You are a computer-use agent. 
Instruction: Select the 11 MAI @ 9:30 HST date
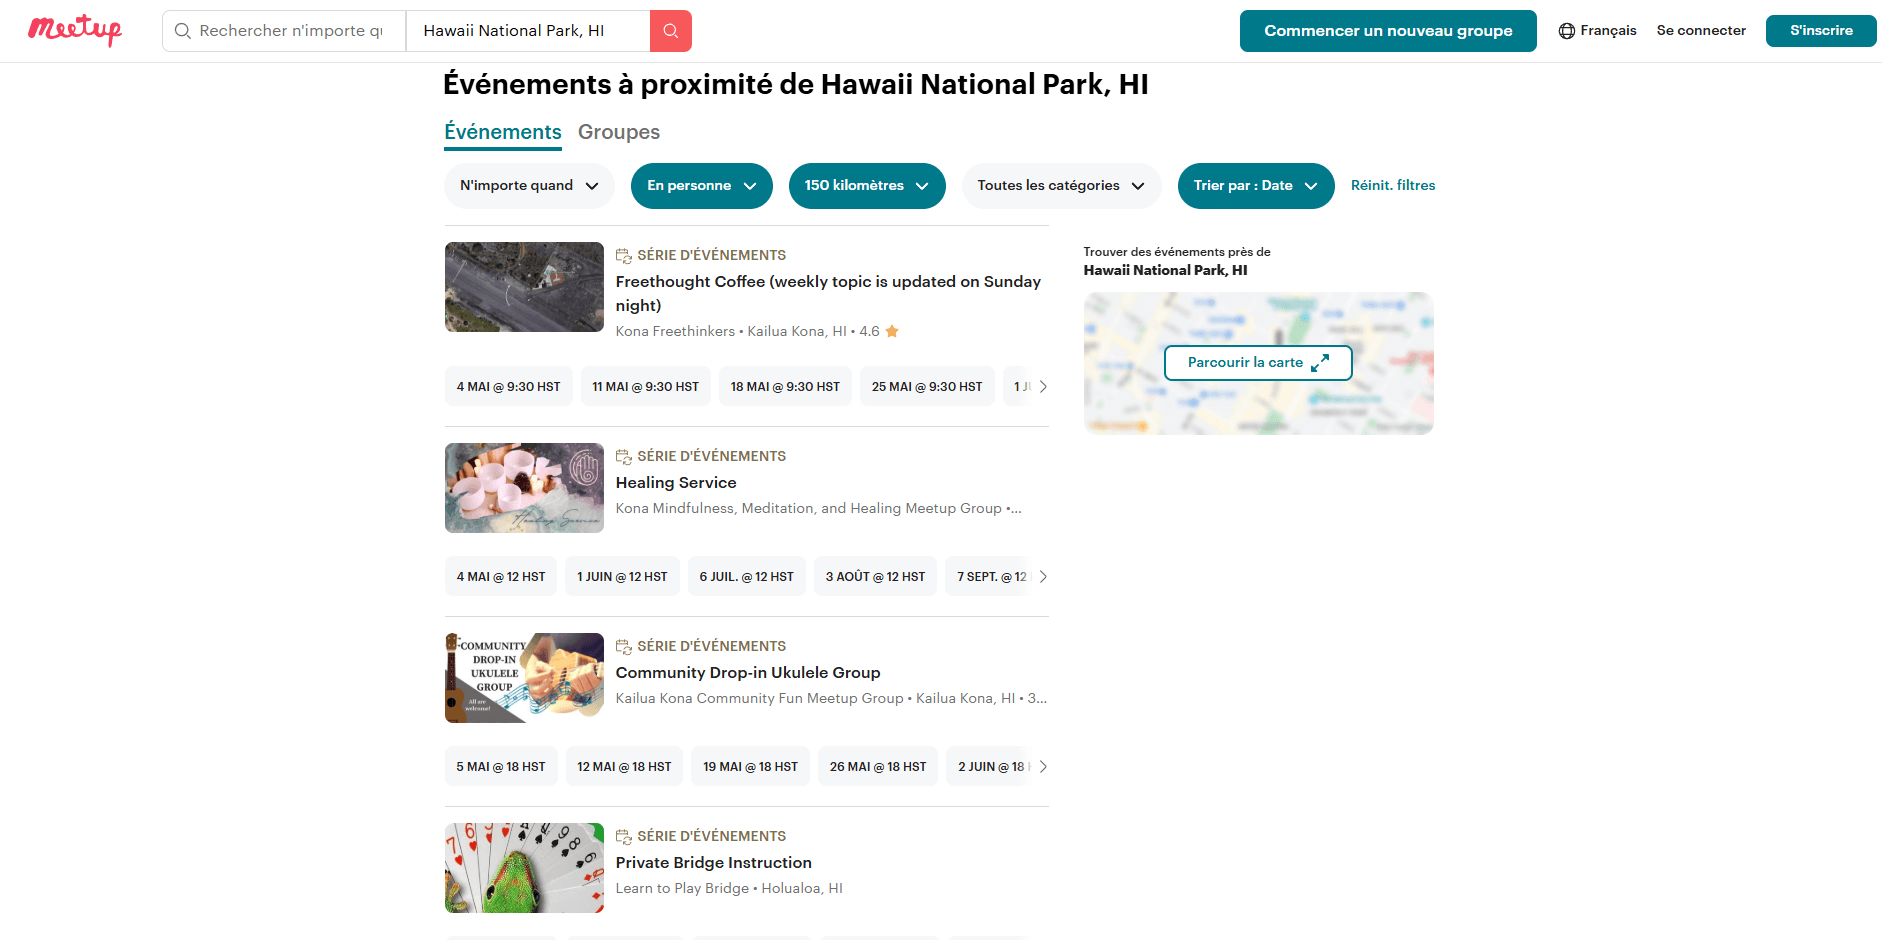click(646, 386)
